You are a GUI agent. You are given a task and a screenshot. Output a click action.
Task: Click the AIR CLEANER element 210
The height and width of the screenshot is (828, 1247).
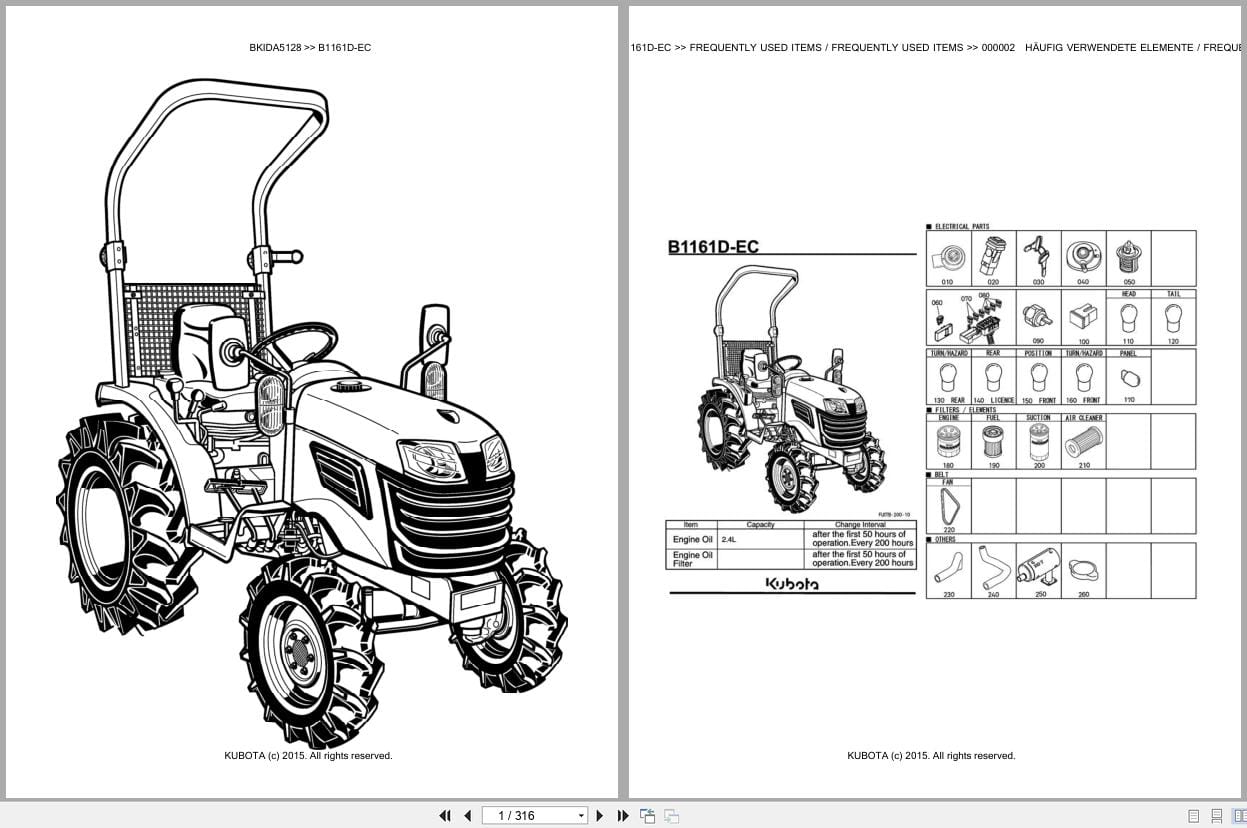pos(1084,441)
